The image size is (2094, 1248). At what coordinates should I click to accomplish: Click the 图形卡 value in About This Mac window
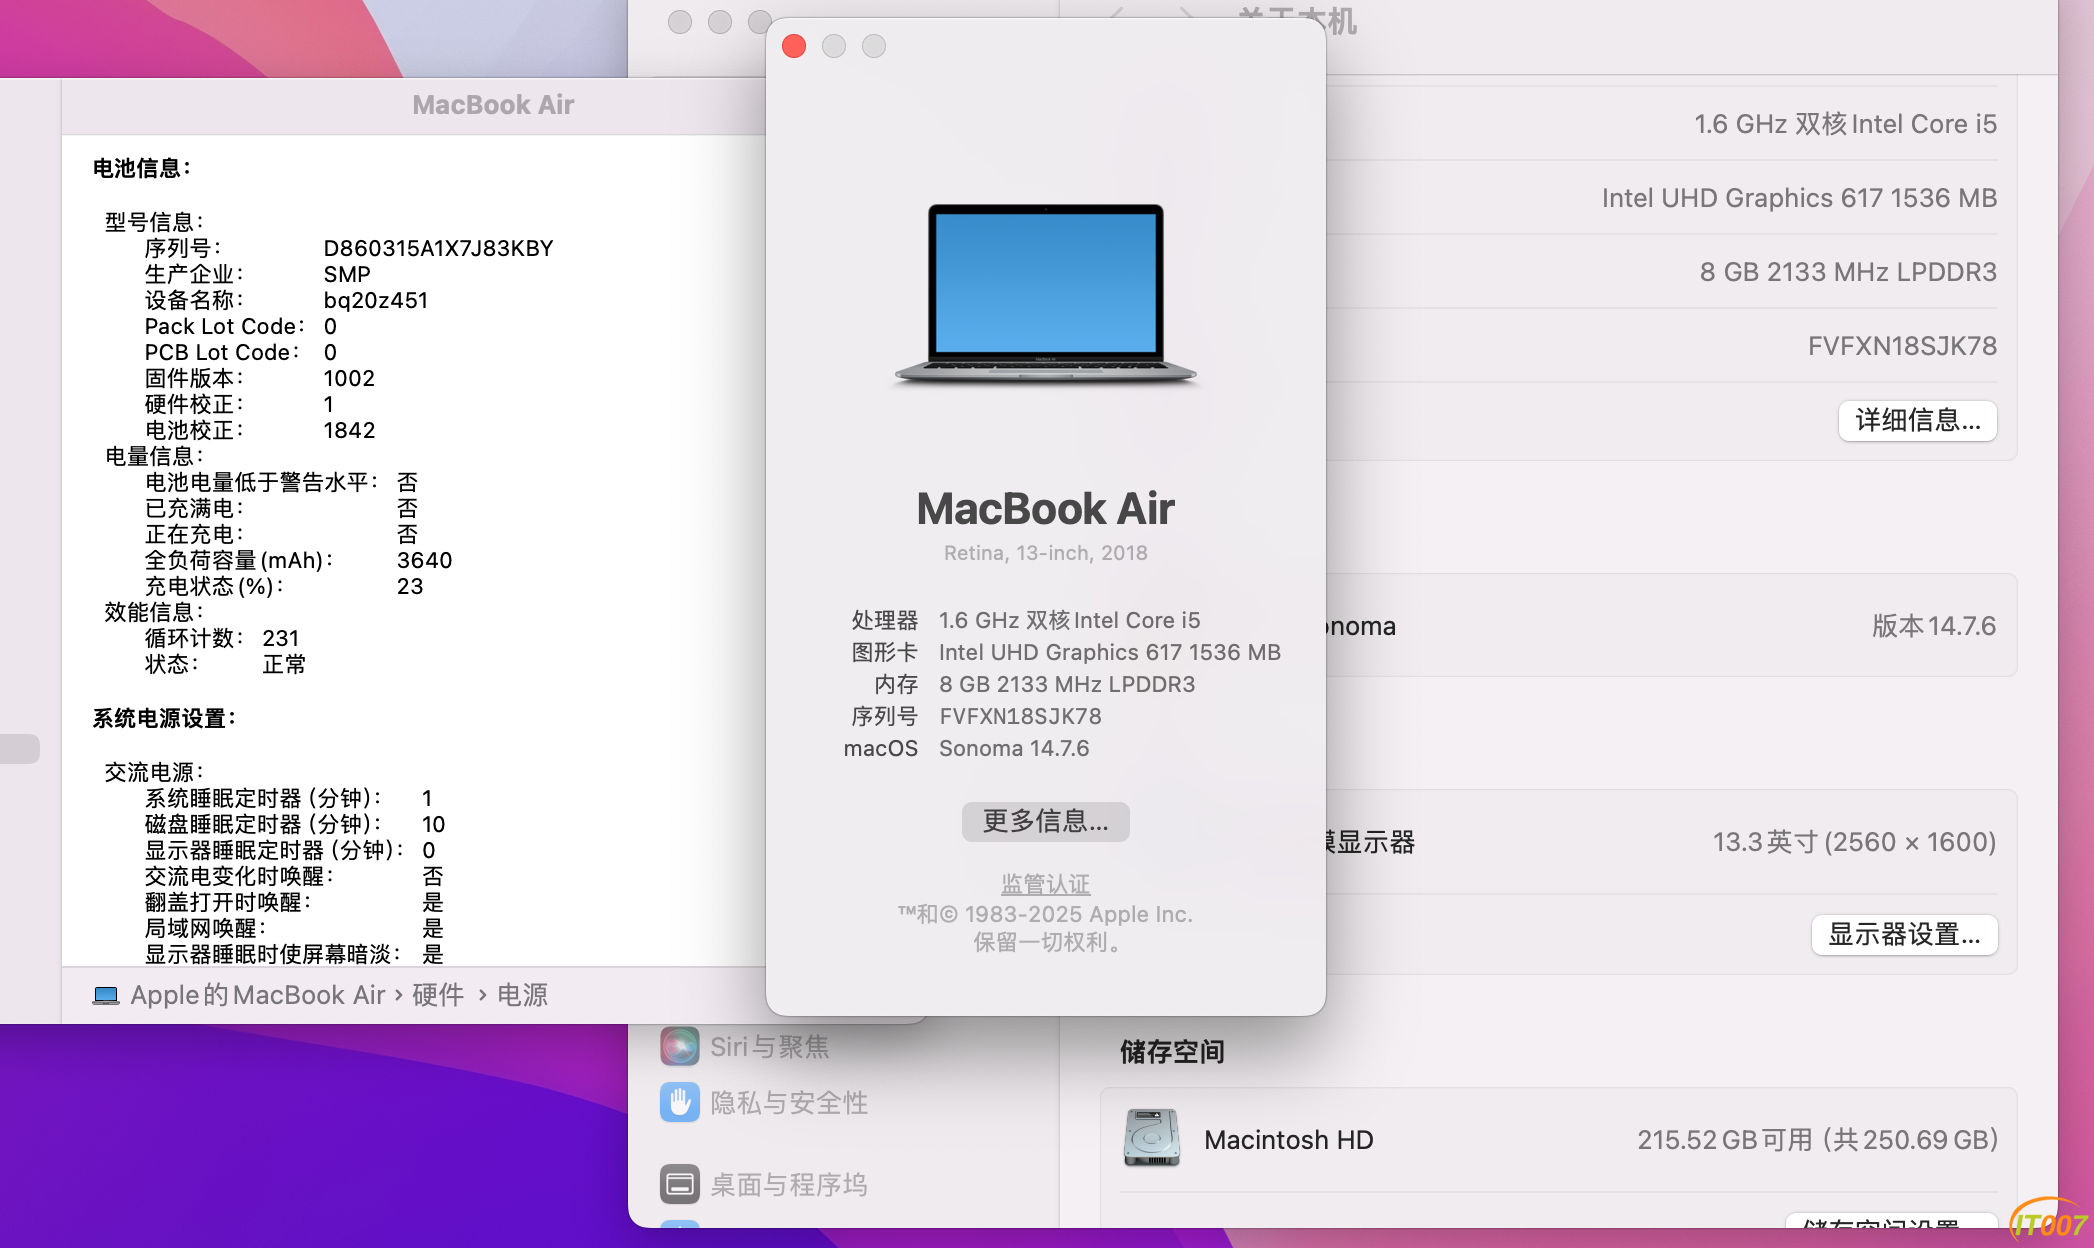[x=1110, y=652]
